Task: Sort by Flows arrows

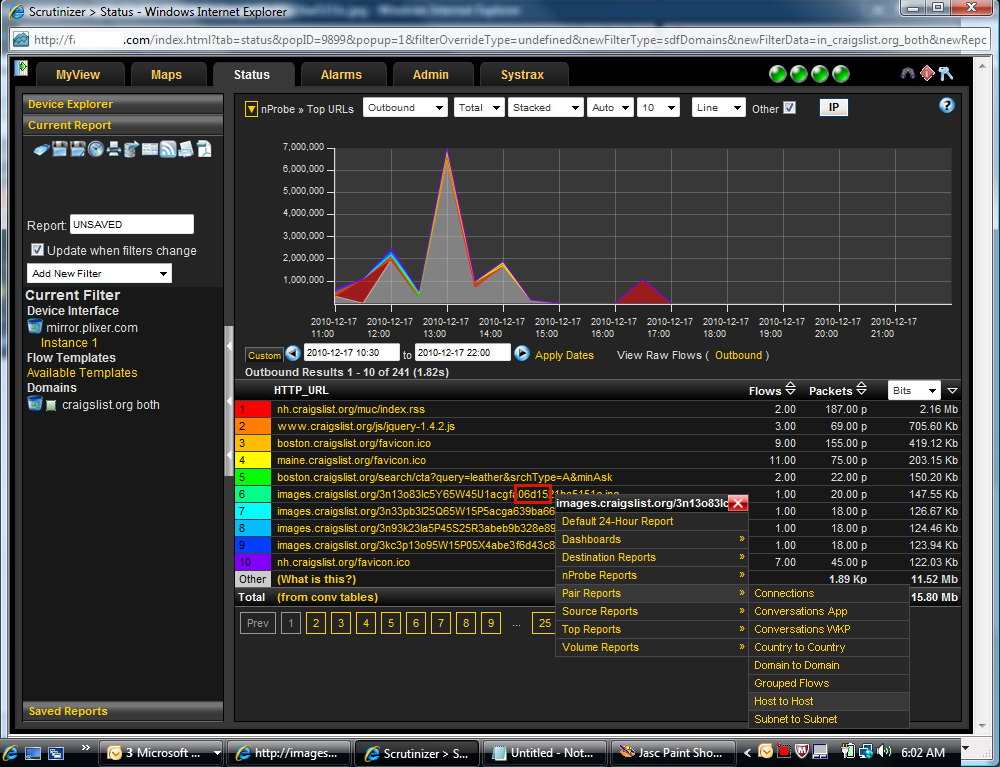Action: tap(790, 388)
